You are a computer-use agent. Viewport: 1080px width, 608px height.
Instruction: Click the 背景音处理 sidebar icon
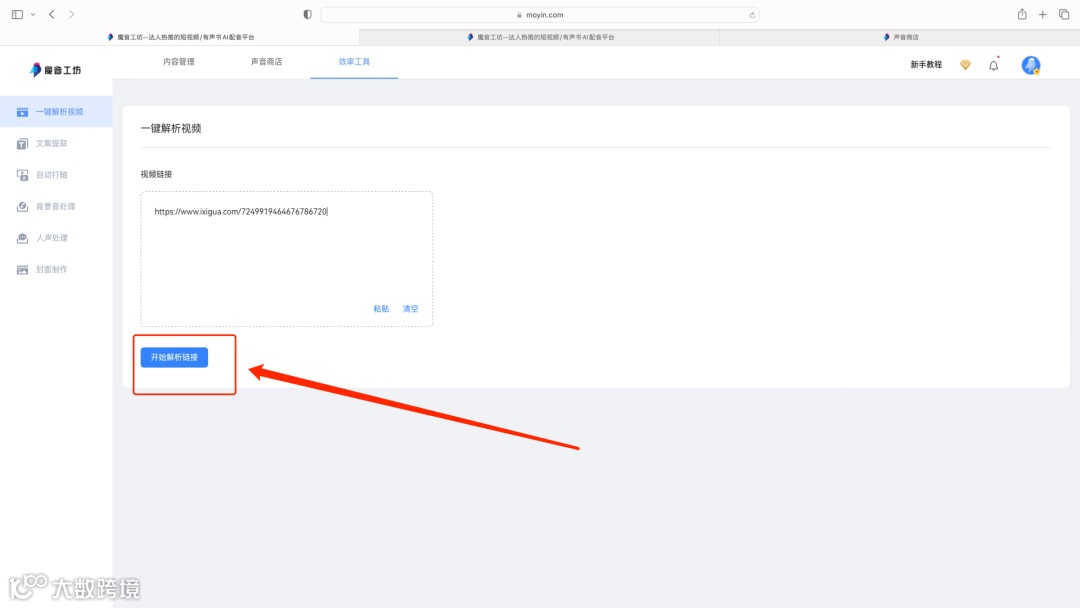[x=22, y=207]
